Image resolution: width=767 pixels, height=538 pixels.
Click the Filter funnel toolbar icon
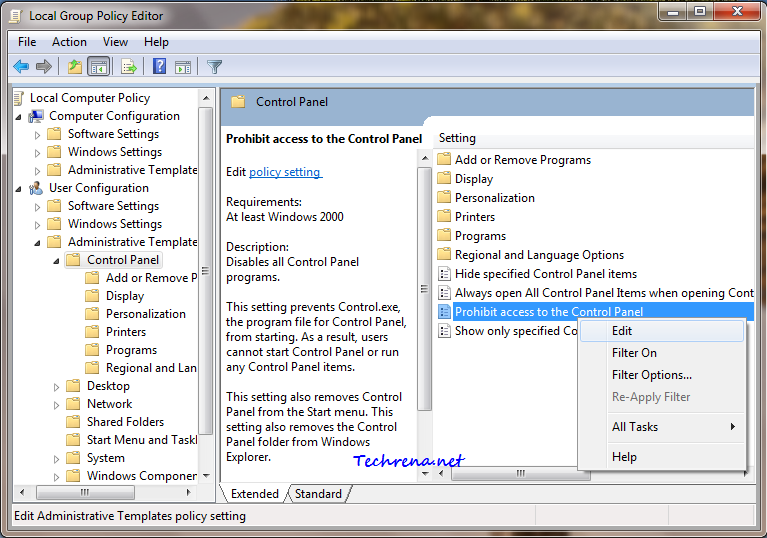pos(214,67)
